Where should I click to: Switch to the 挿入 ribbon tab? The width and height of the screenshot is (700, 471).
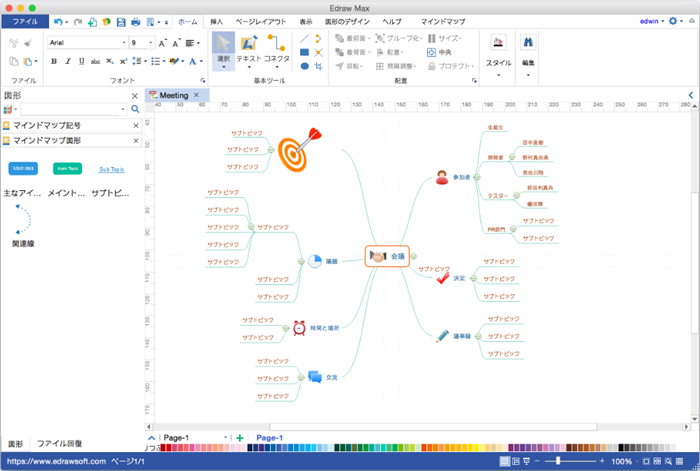point(217,21)
